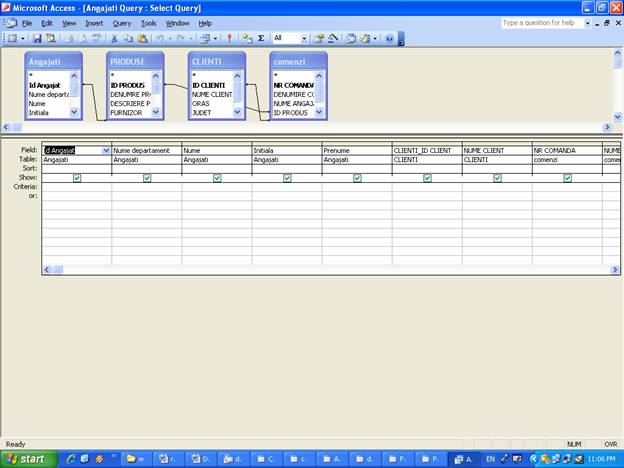Viewport: 624px width, 468px height.
Task: Click the New Object toolbar icon
Action: (365, 38)
